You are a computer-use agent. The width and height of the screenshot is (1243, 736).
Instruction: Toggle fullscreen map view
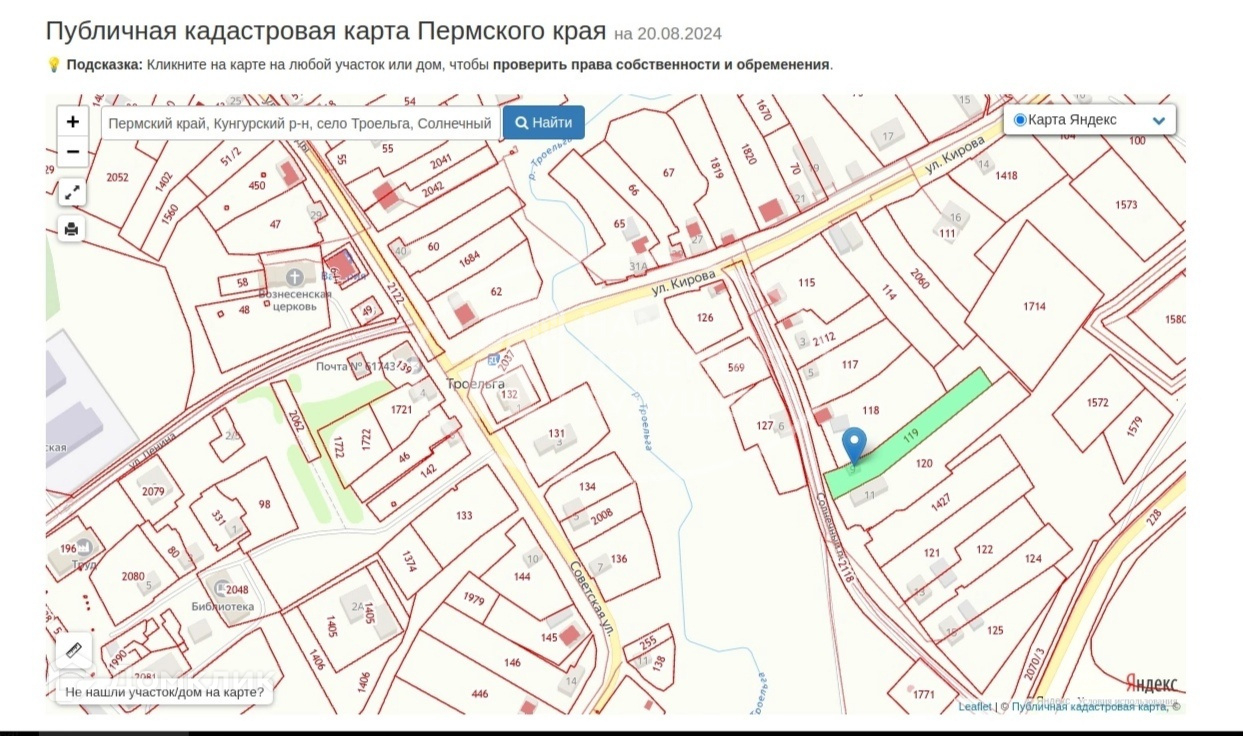coord(72,193)
